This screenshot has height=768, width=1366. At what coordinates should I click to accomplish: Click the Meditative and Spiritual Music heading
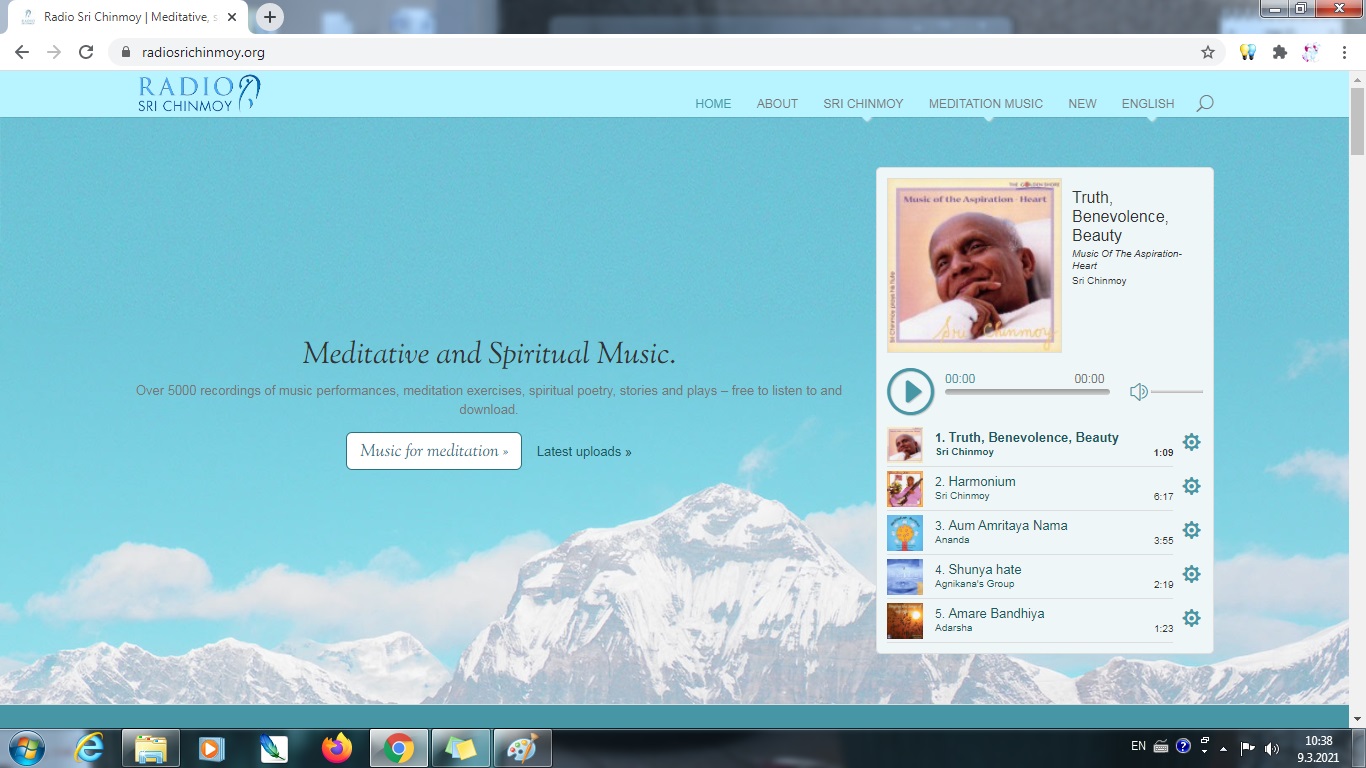pos(489,353)
